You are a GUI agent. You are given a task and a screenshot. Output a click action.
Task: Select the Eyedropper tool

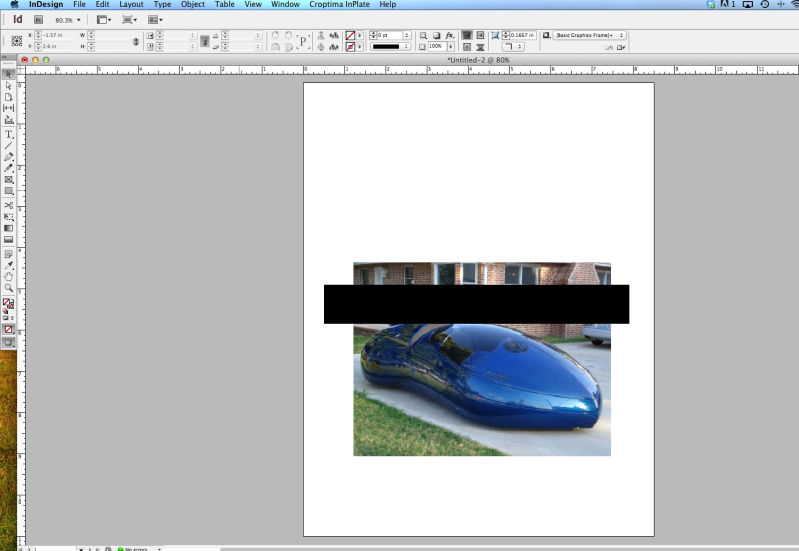click(8, 266)
